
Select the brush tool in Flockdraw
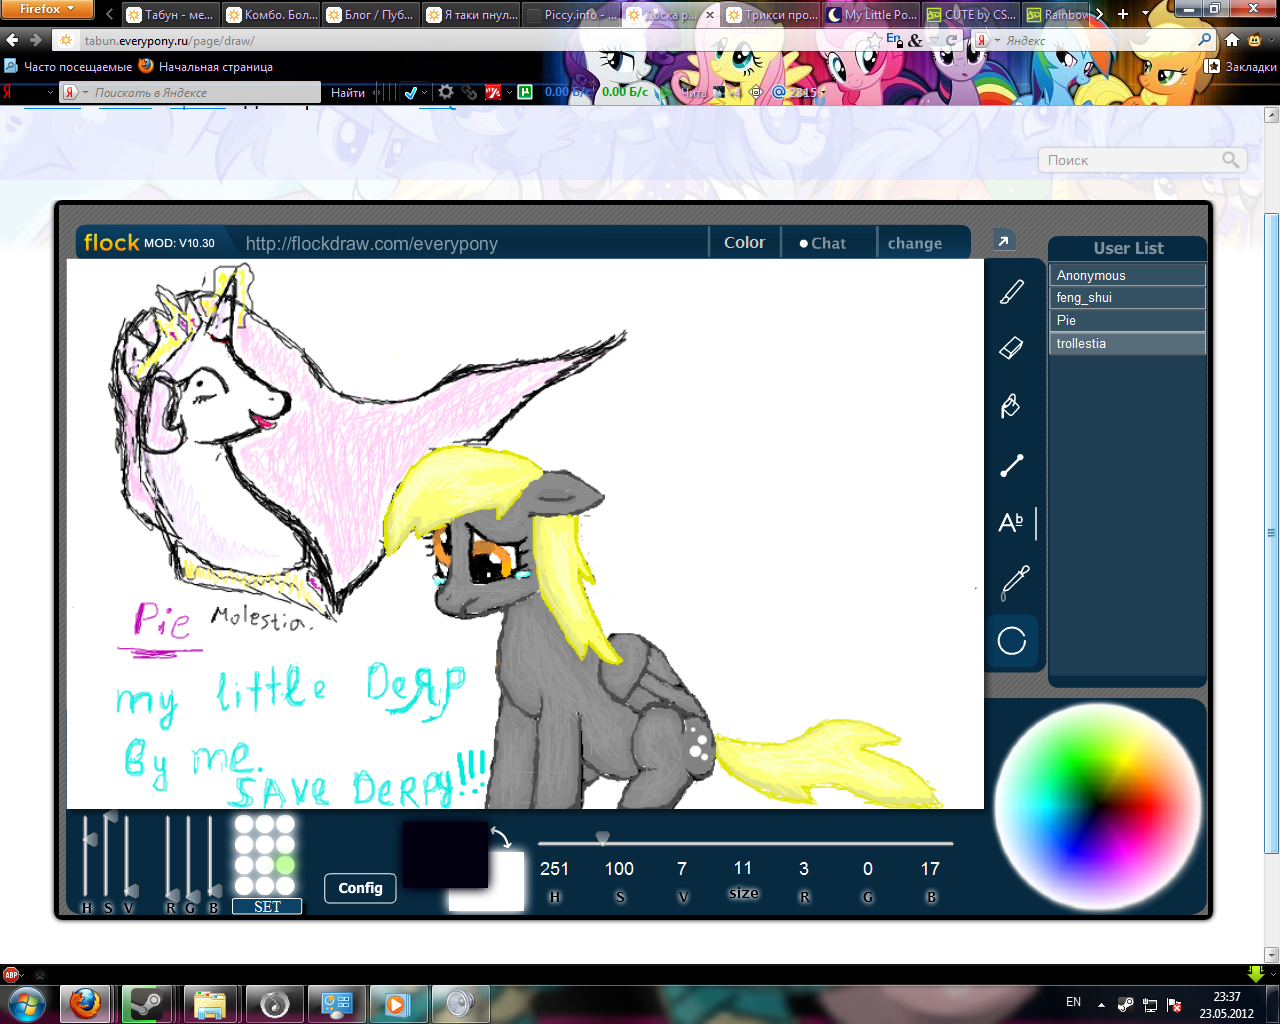tap(1012, 292)
